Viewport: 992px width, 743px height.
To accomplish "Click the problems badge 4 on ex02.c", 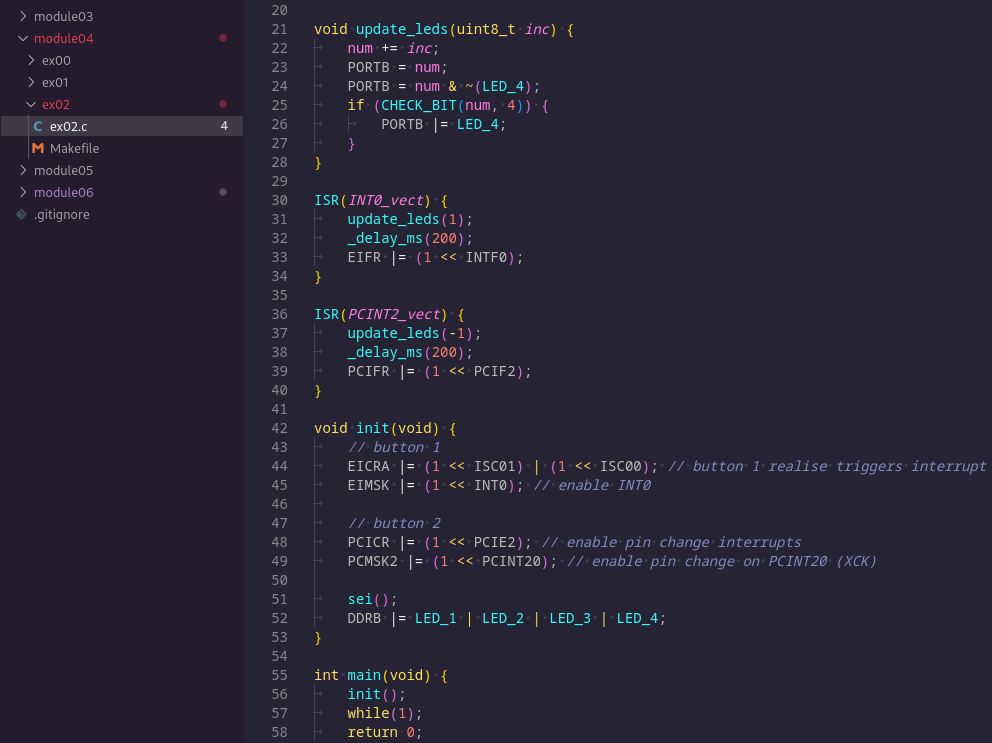I will (224, 126).
